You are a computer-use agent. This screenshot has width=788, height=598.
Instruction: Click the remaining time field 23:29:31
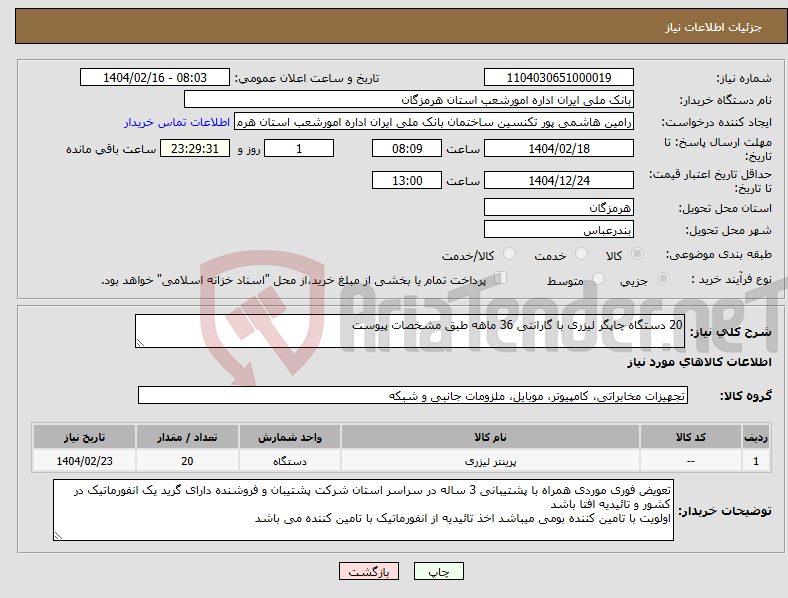195,149
